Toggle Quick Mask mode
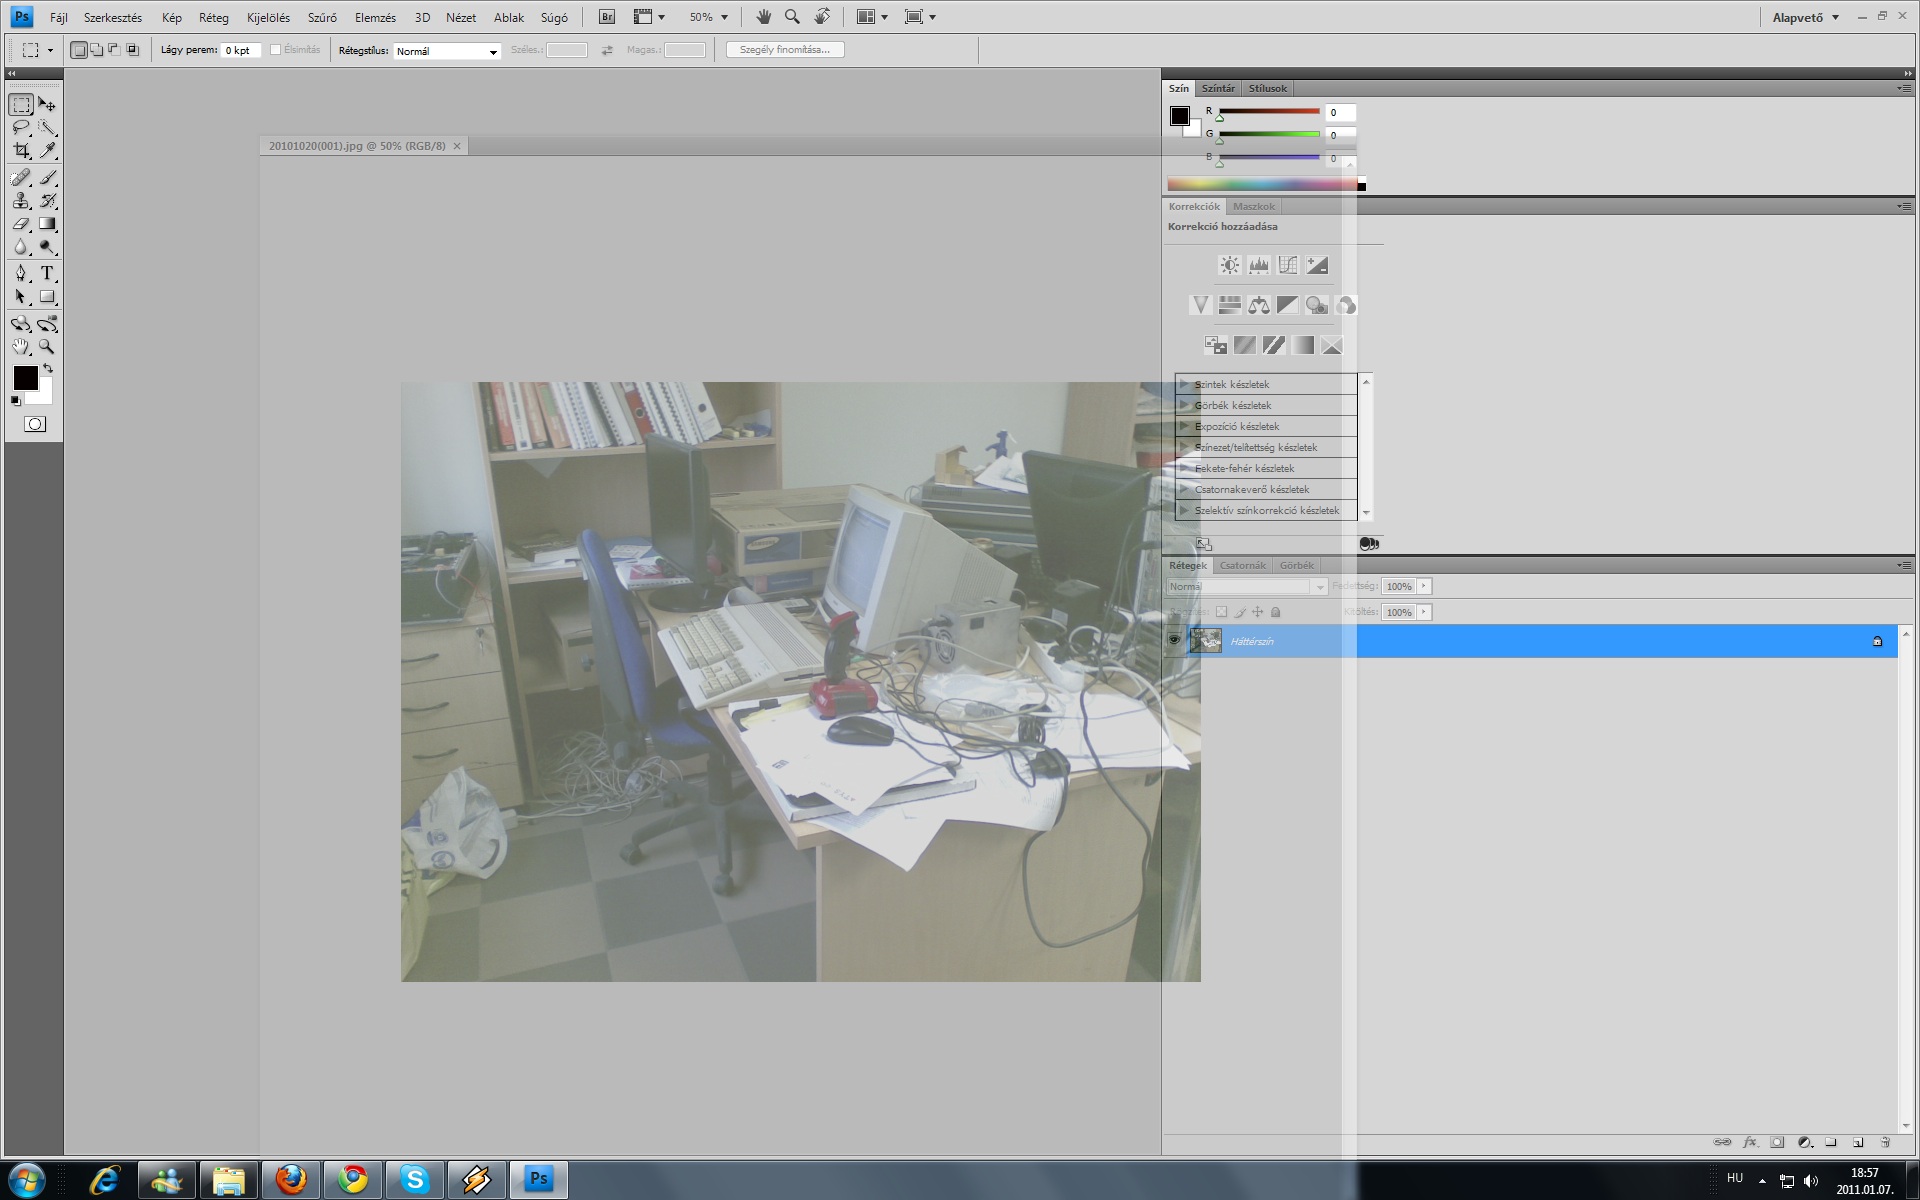Image resolution: width=1920 pixels, height=1200 pixels. (35, 424)
